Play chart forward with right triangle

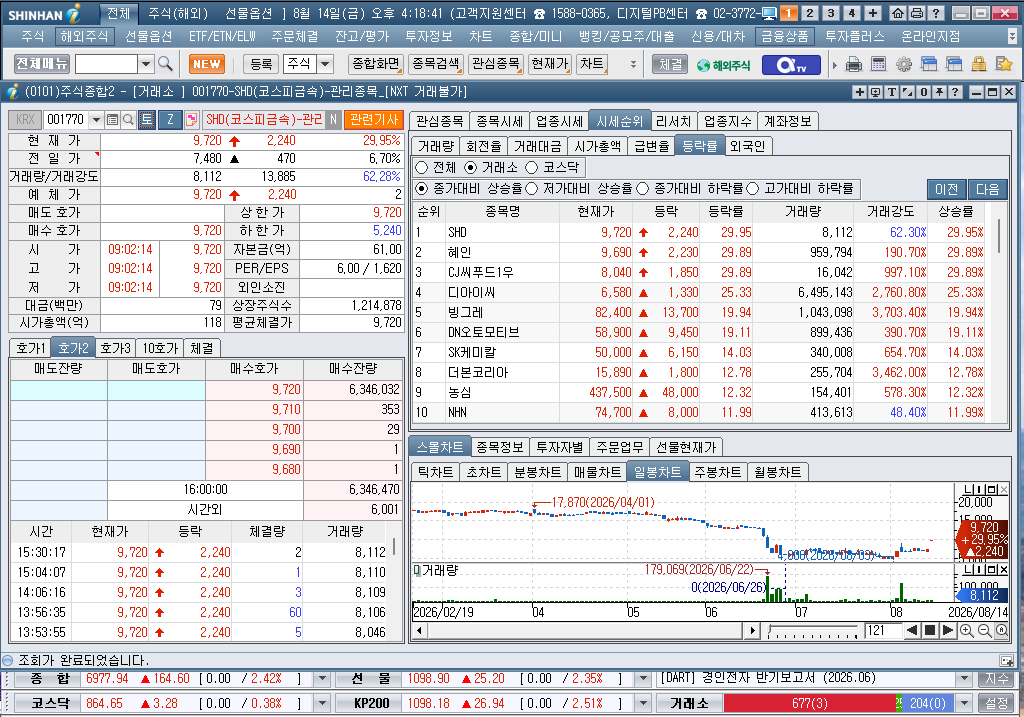pyautogui.click(x=948, y=630)
